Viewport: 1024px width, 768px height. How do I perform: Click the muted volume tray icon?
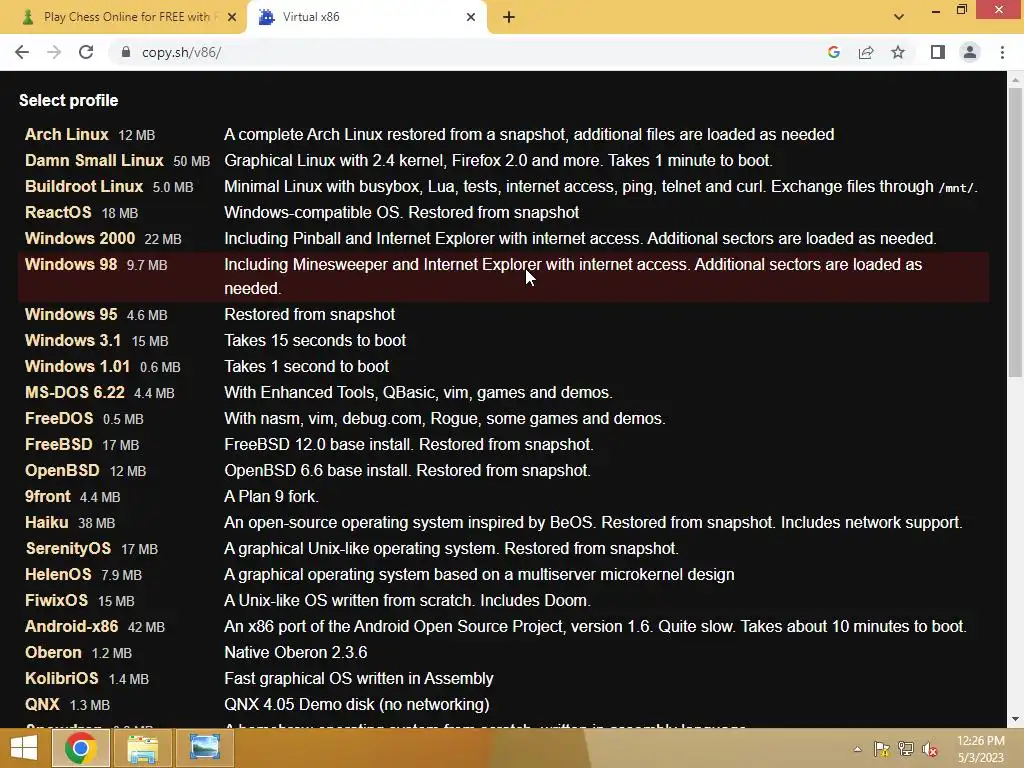pyautogui.click(x=930, y=750)
